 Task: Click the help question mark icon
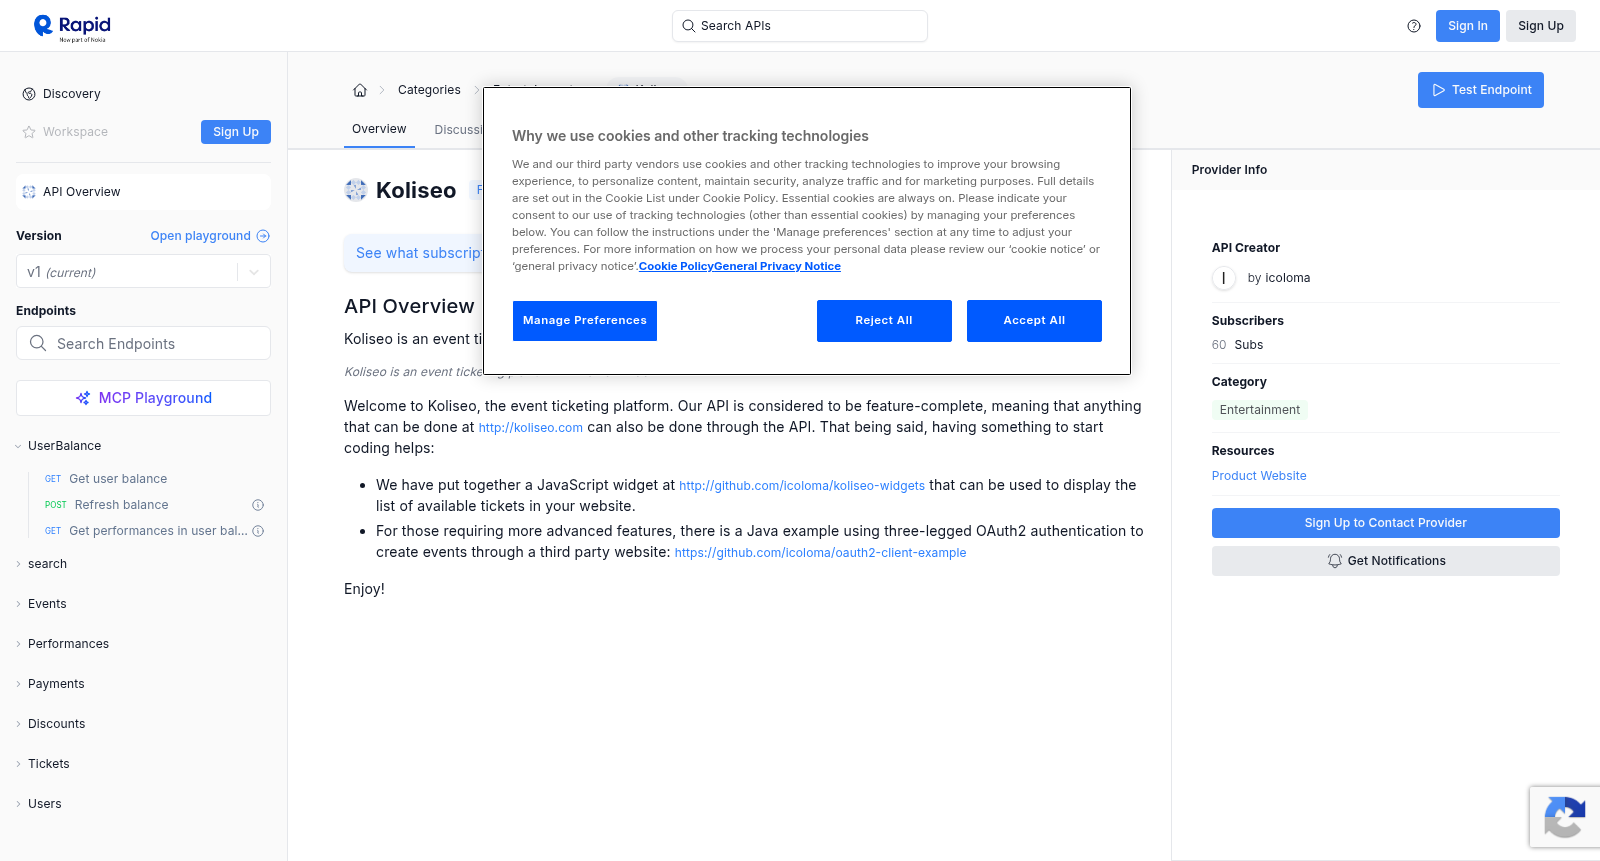[1414, 26]
